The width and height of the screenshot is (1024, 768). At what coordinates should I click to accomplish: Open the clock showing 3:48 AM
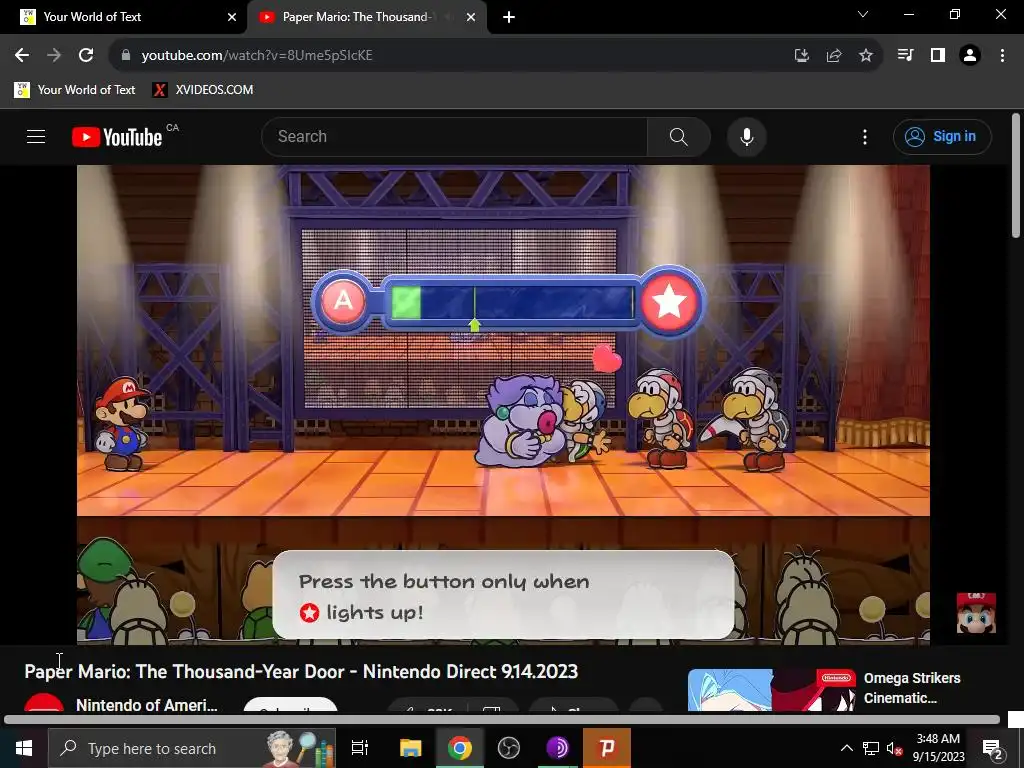pos(938,748)
